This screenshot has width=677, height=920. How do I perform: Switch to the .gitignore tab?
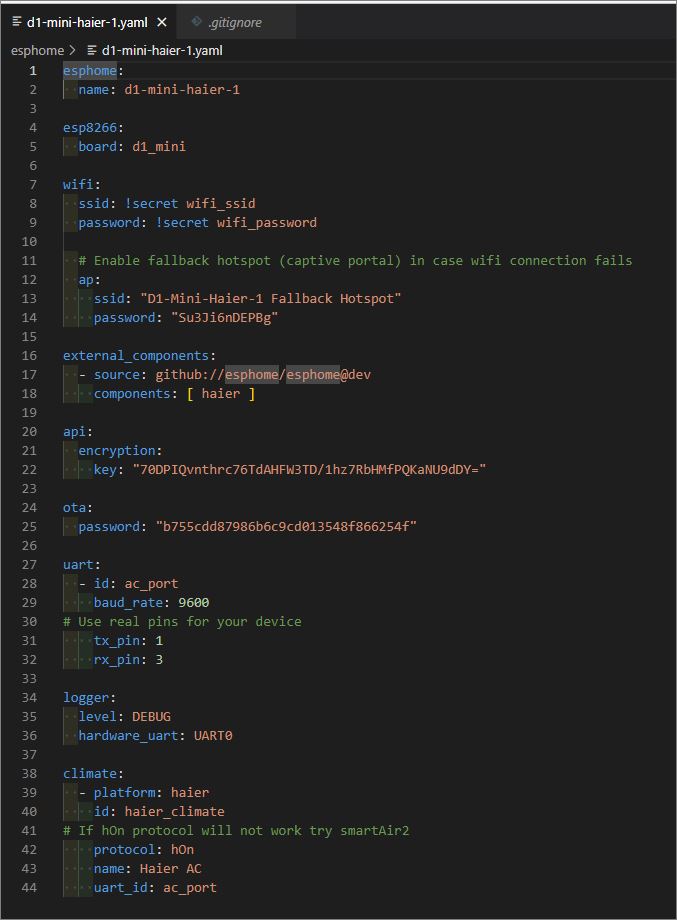pyautogui.click(x=234, y=22)
